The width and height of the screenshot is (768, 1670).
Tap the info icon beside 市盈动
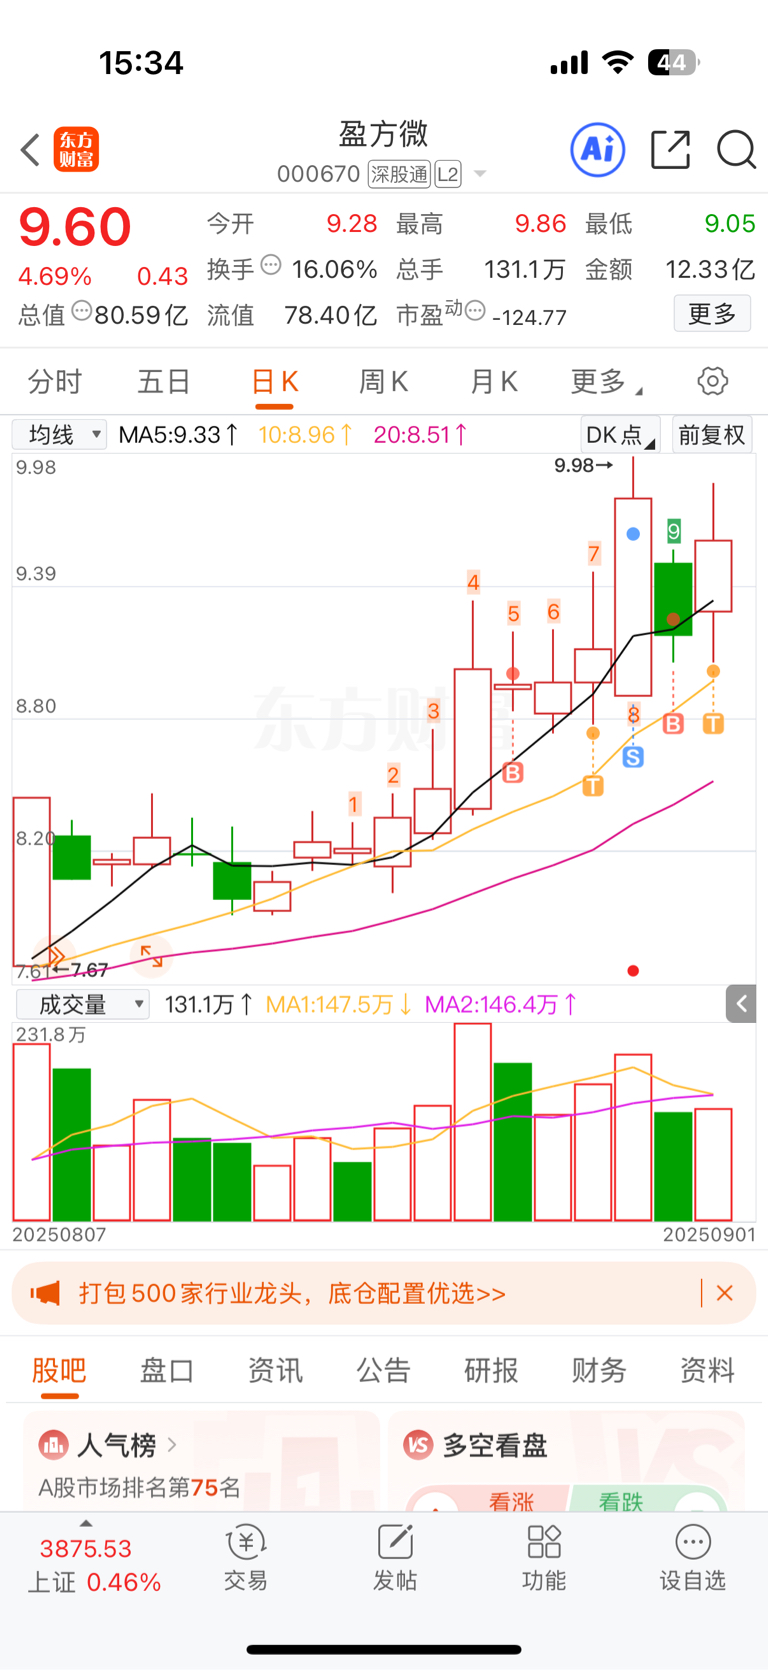coord(475,310)
